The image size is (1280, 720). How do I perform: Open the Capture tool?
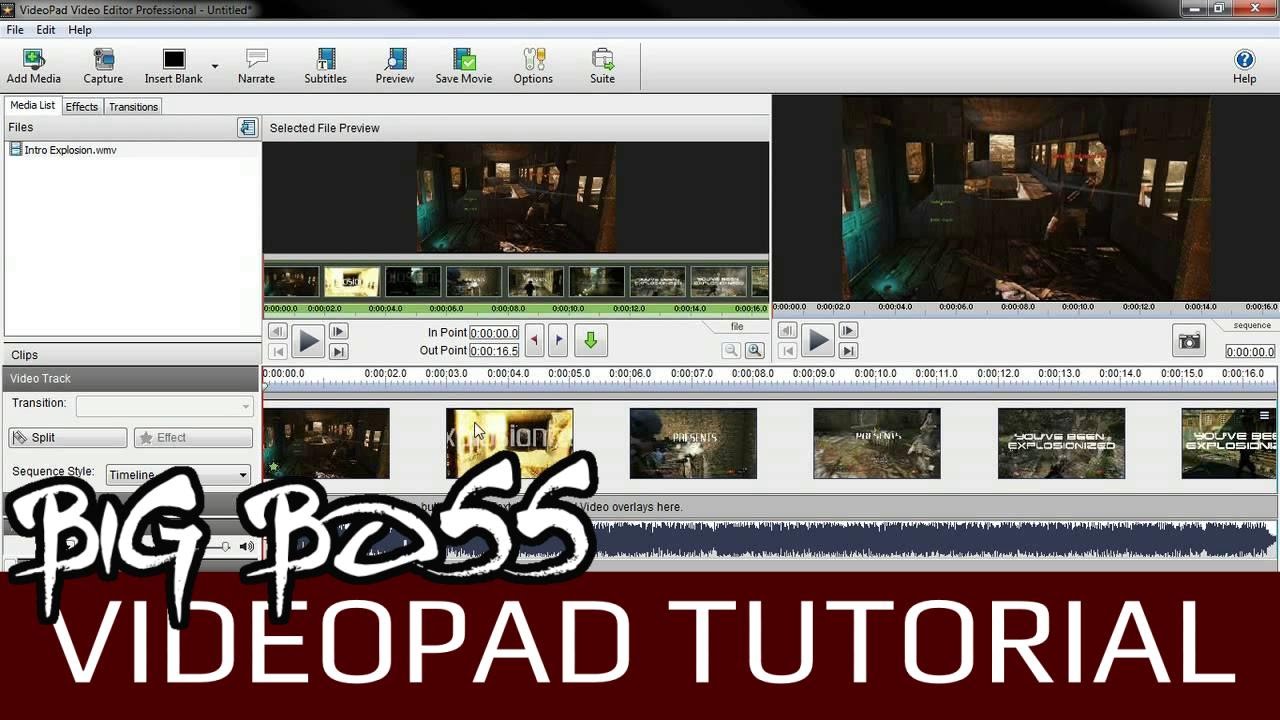pos(103,67)
